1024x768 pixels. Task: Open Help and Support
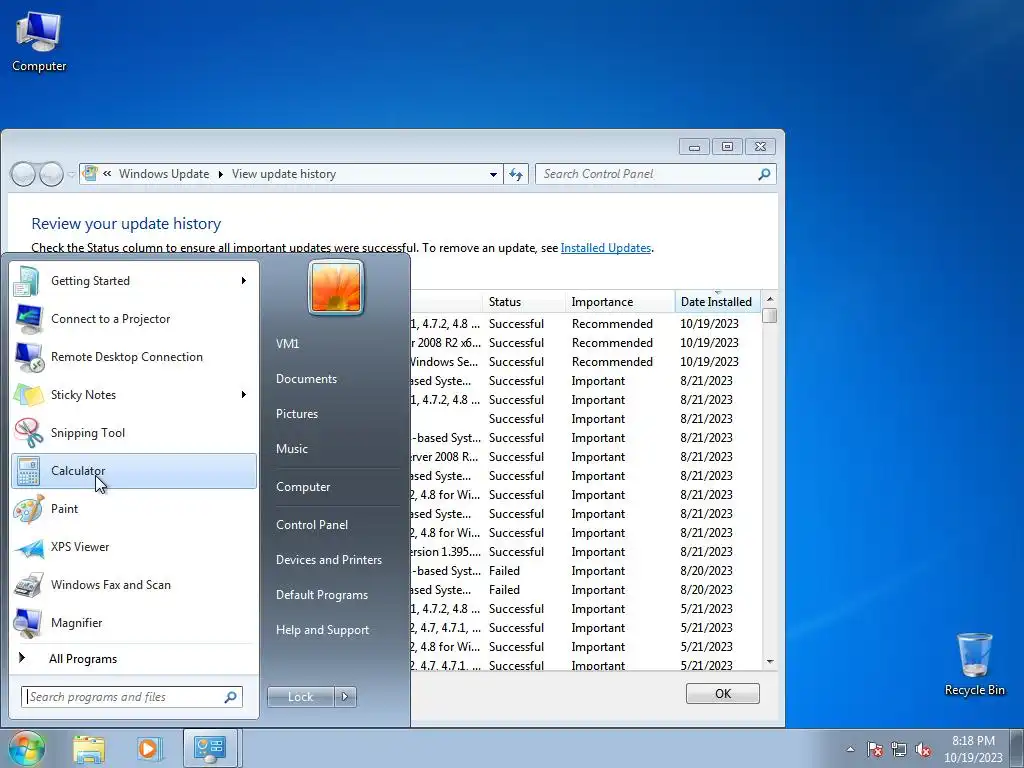coord(322,630)
